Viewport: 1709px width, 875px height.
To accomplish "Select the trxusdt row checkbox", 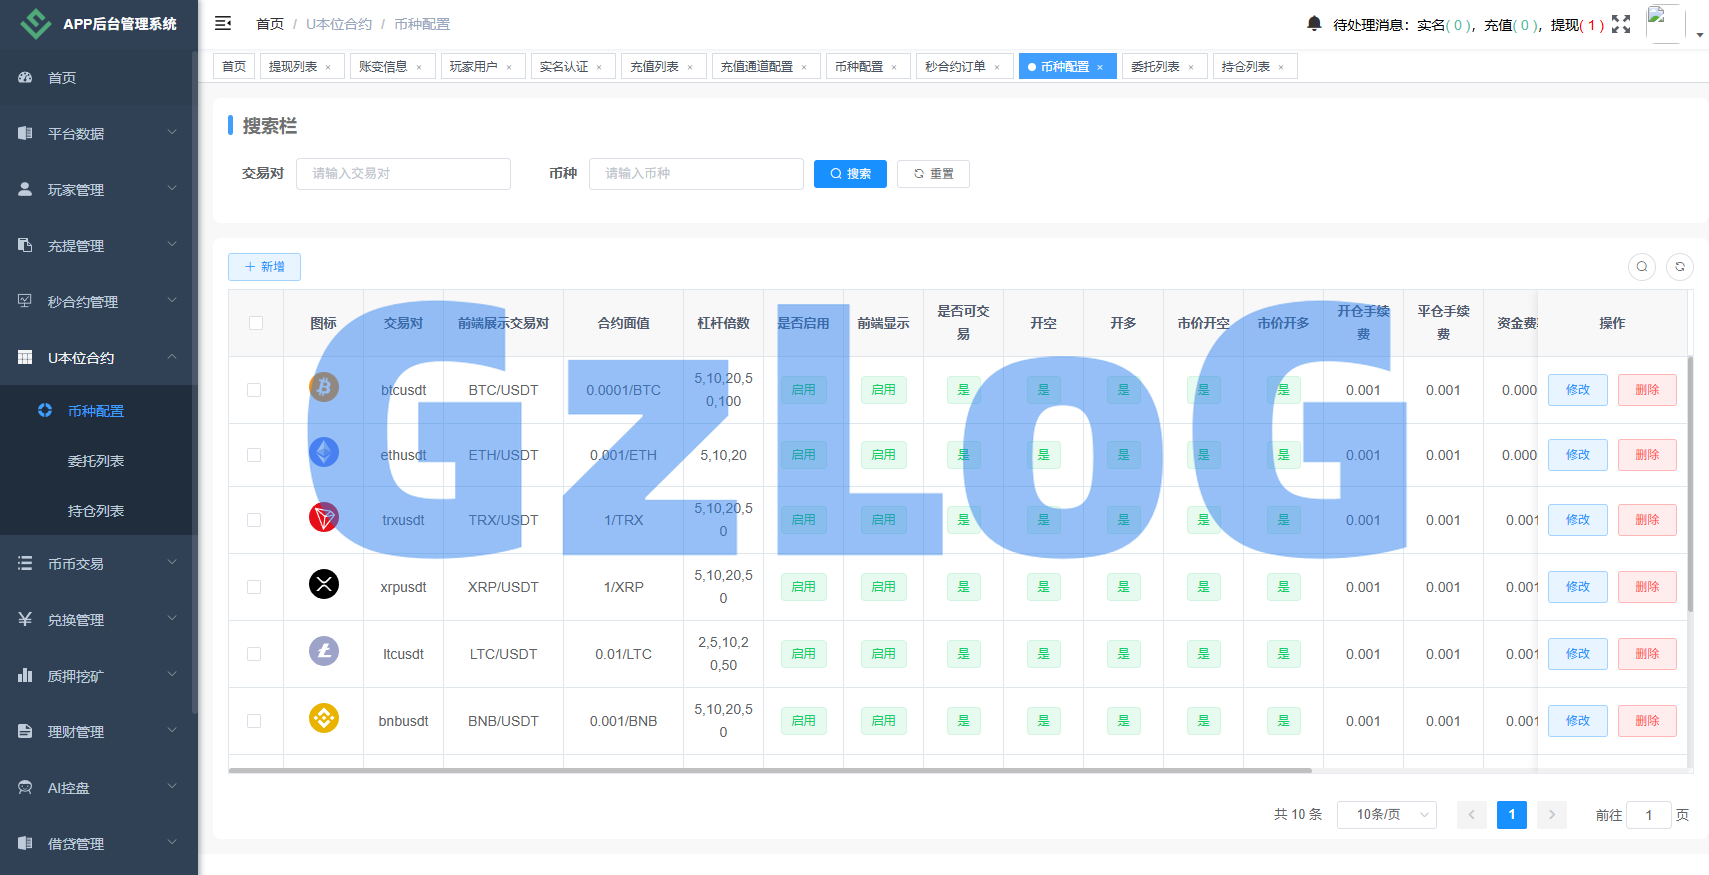I will pos(254,520).
